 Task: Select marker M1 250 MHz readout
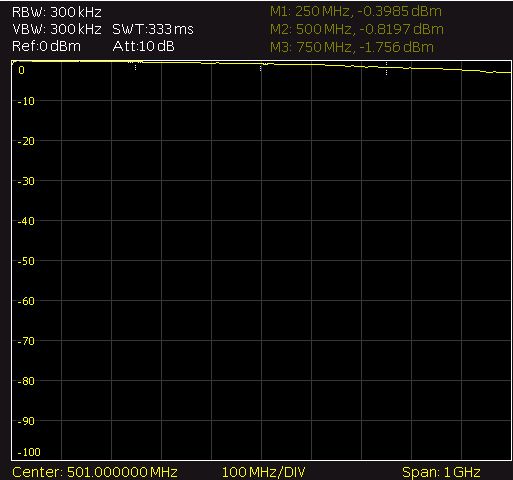point(356,11)
